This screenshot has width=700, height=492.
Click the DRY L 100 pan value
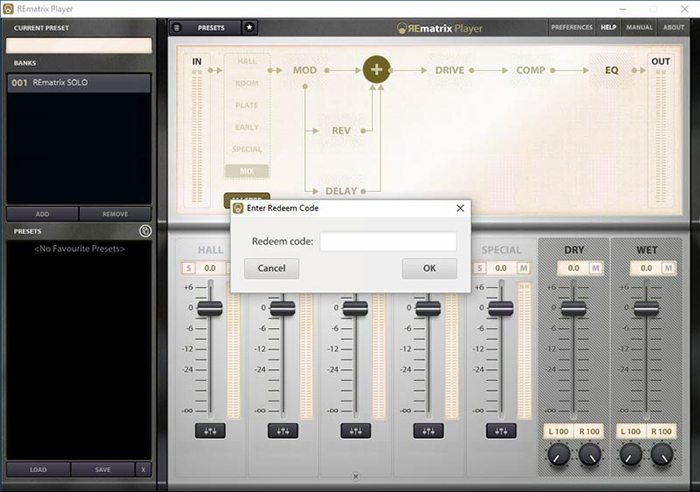(558, 431)
